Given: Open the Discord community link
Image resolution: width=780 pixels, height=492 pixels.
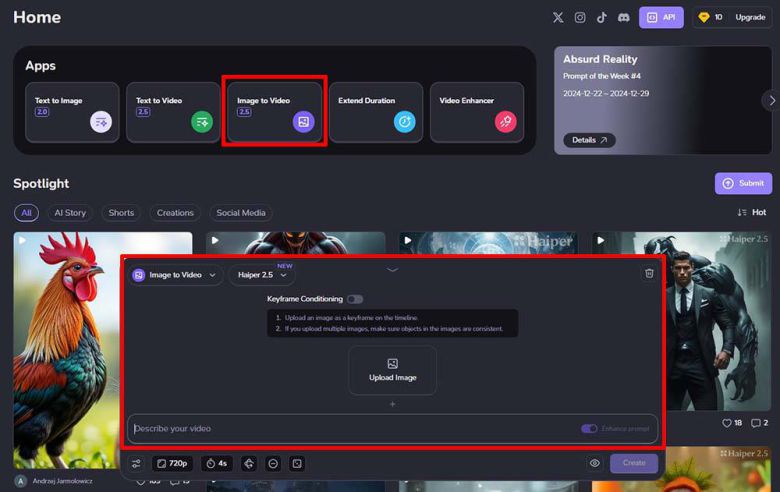Looking at the screenshot, I should [624, 17].
